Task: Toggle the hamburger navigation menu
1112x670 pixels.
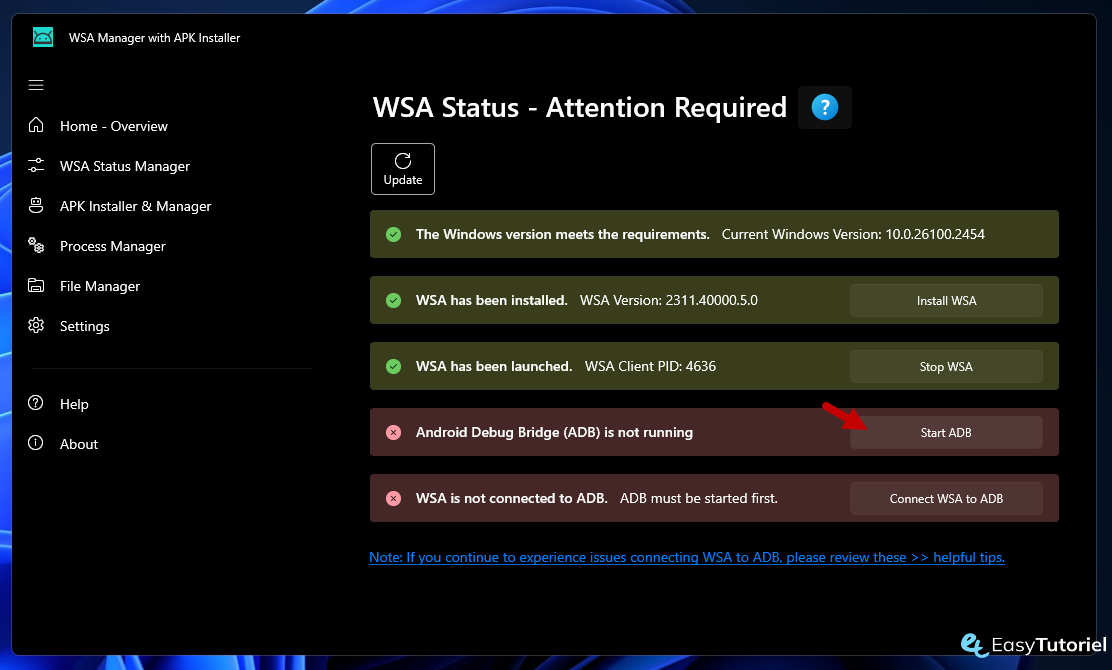Action: [36, 85]
